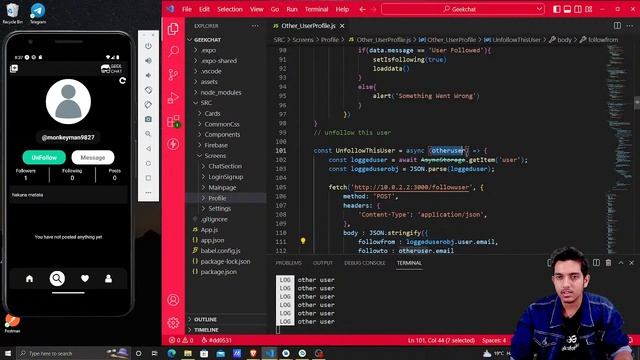This screenshot has width=640, height=360.
Task: Click the emulator screenshot camera icon
Action: click(148, 119)
